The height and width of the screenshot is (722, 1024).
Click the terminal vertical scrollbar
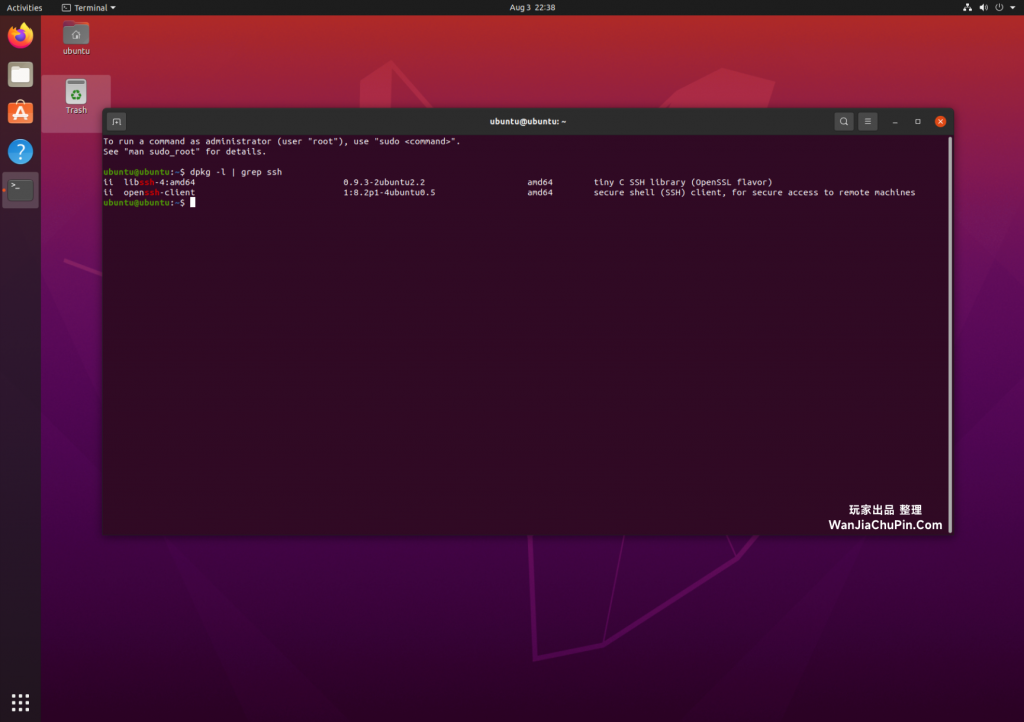[950, 334]
